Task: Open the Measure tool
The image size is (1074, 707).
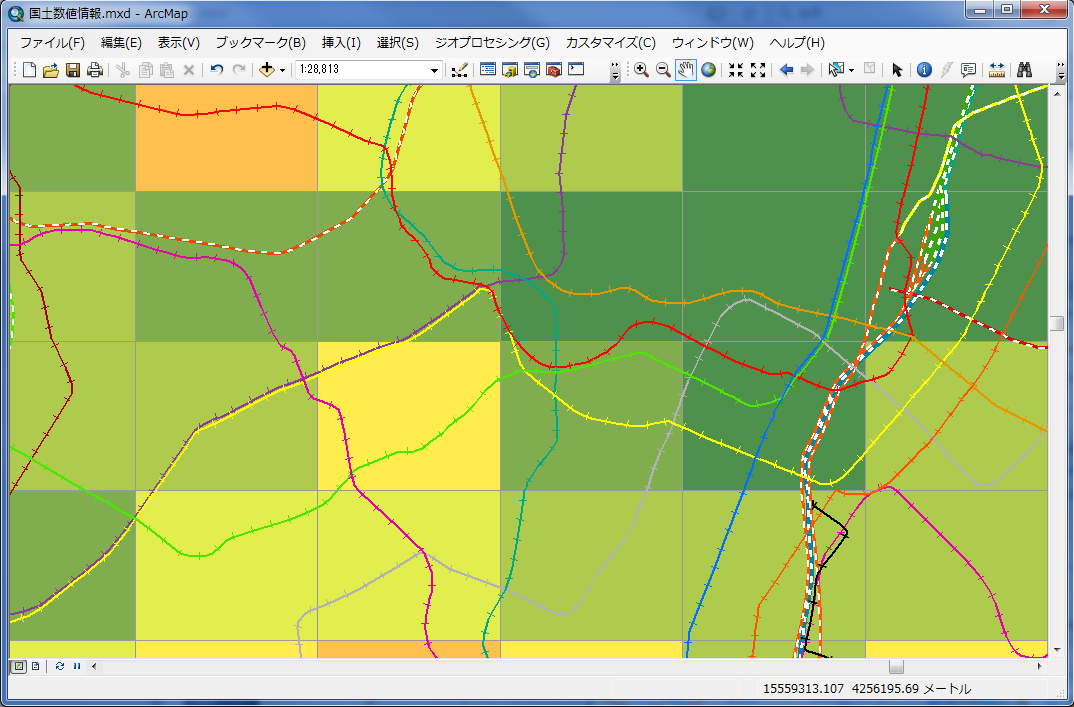Action: [997, 70]
